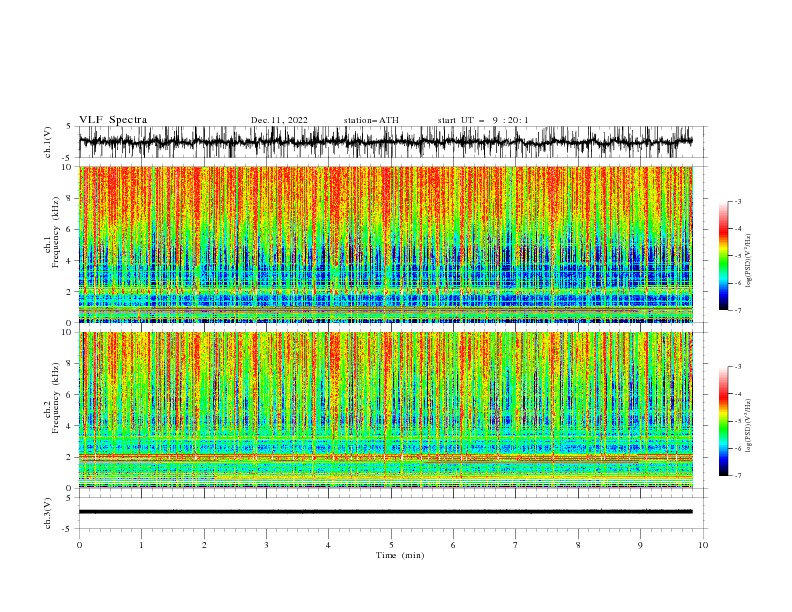Click the time-axis tick label "8"

tap(578, 545)
